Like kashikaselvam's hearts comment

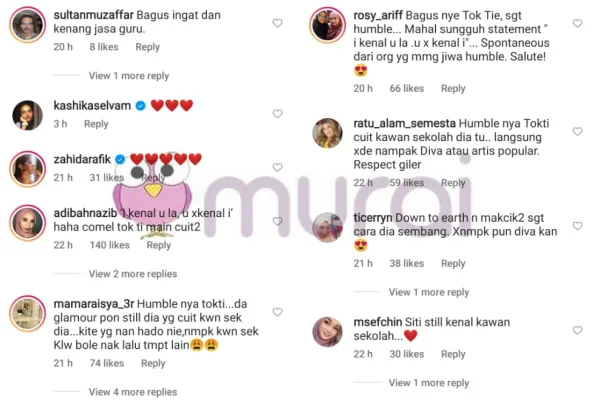277,114
